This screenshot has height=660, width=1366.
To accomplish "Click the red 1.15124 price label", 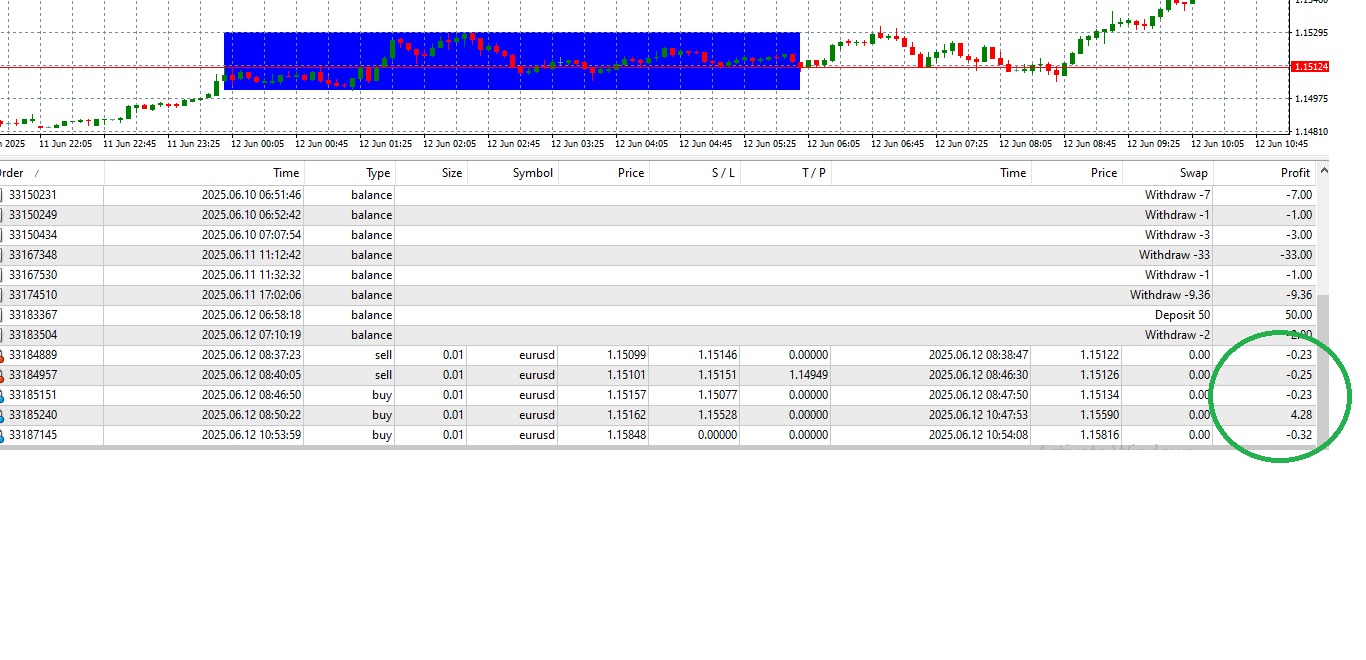I will point(1310,67).
